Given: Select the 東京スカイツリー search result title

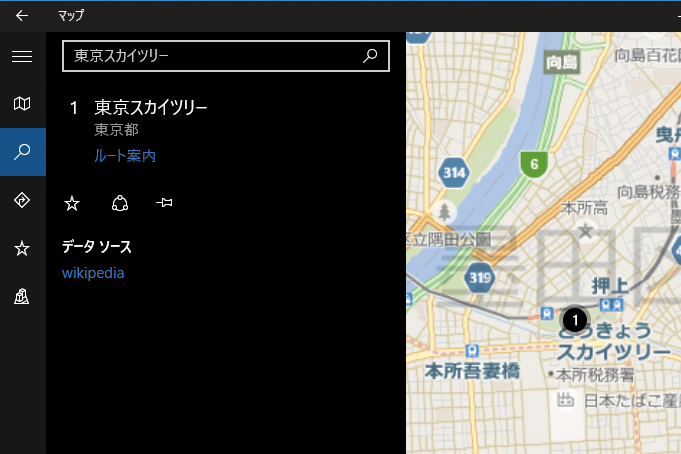Looking at the screenshot, I should click(151, 107).
